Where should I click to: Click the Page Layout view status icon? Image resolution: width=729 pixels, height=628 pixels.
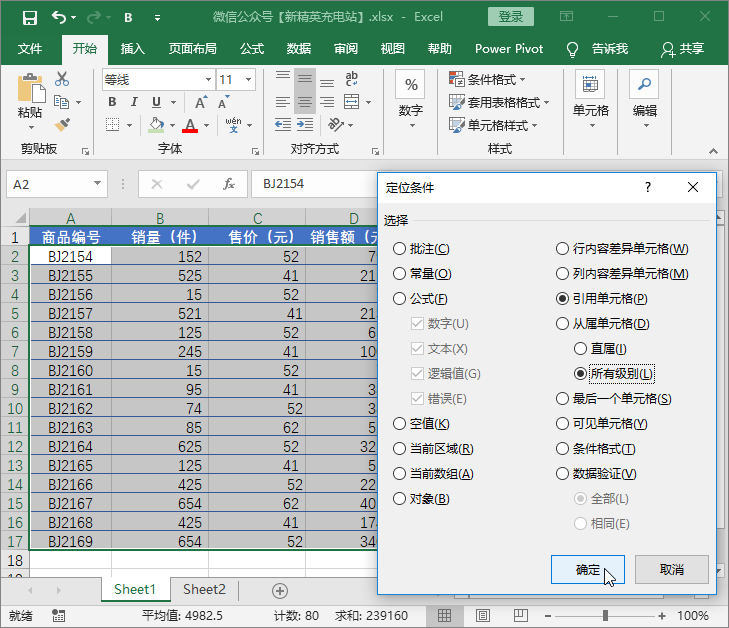tap(483, 616)
